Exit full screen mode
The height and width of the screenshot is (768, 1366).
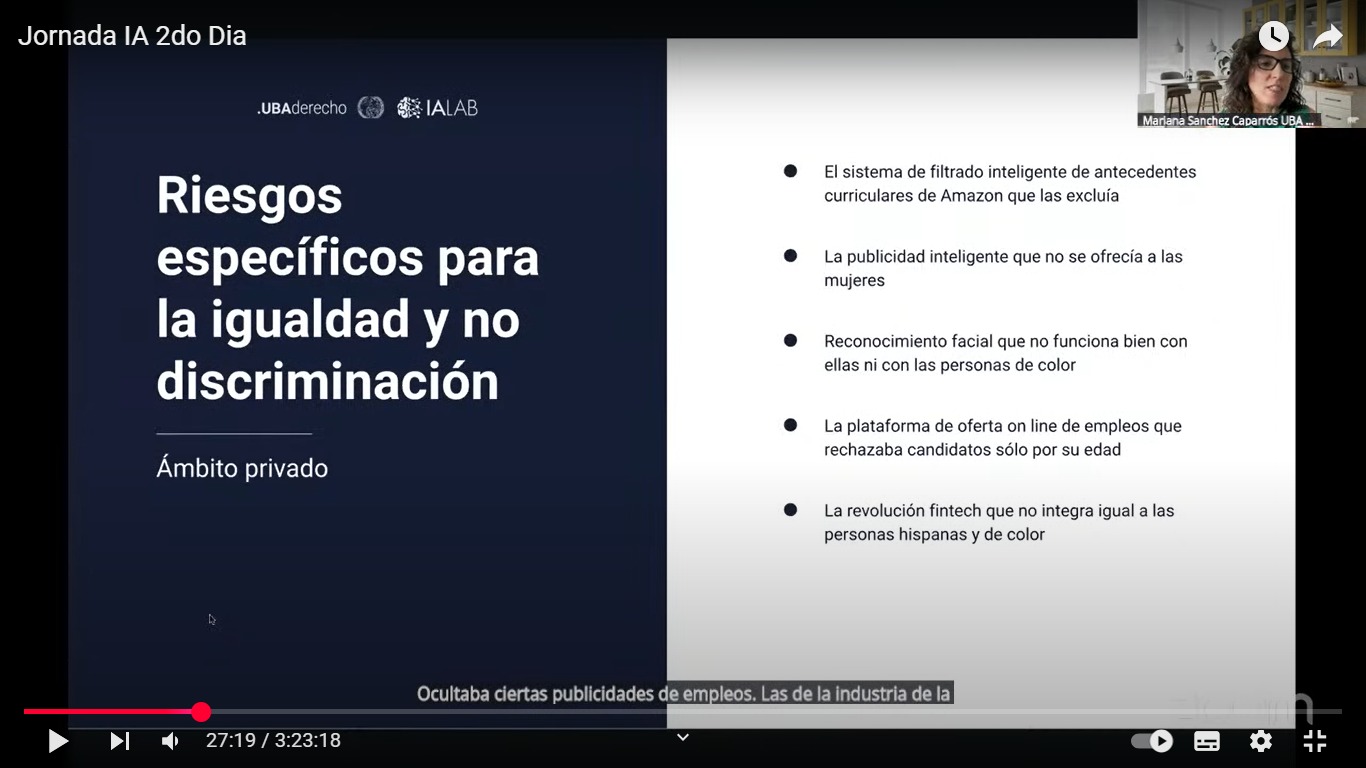click(x=1315, y=741)
